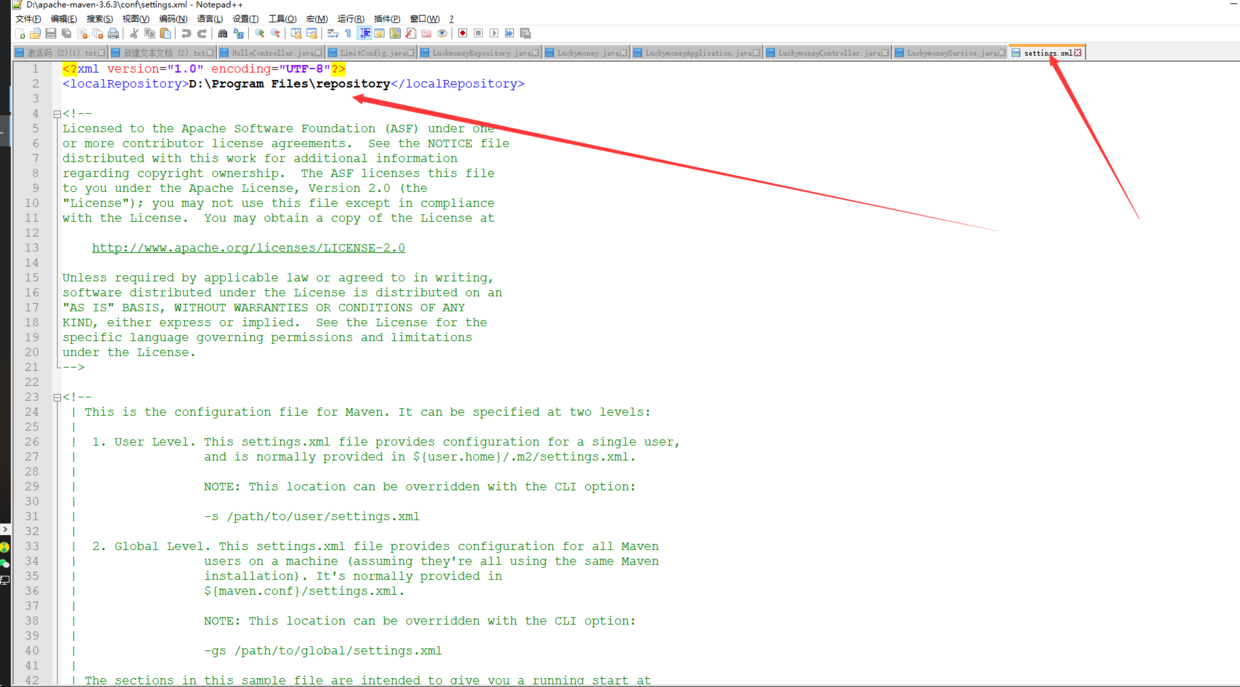
Task: Click the Undo arrow icon
Action: point(186,33)
